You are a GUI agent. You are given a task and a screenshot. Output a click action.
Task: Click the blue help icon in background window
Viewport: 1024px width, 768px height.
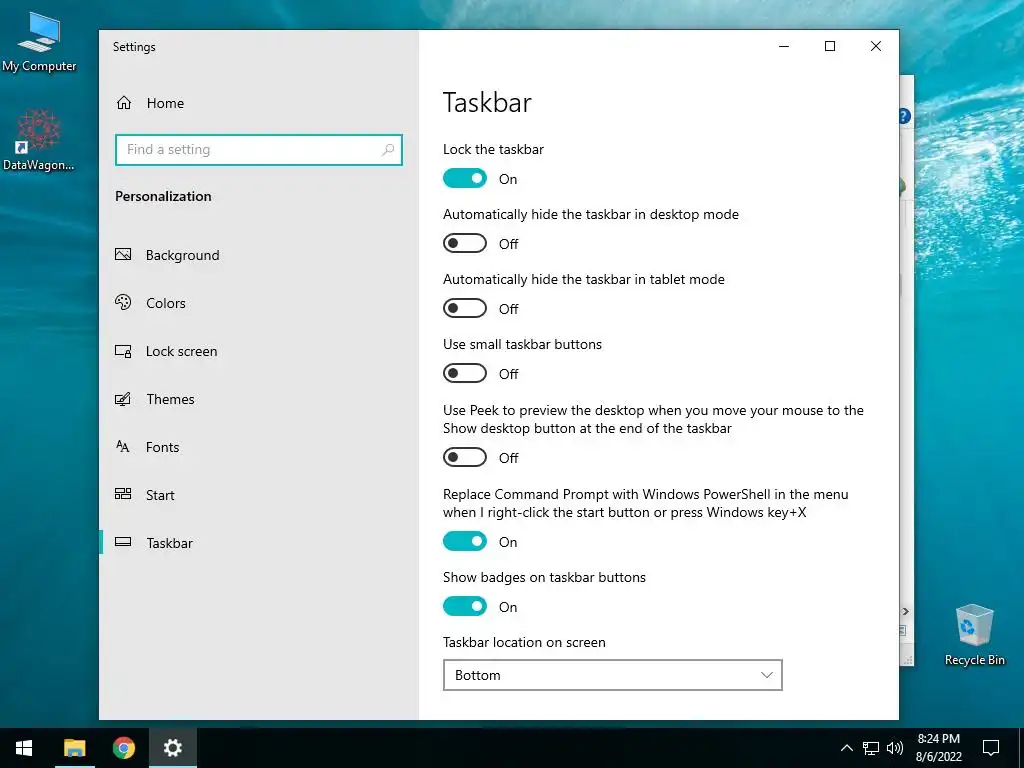click(x=904, y=116)
